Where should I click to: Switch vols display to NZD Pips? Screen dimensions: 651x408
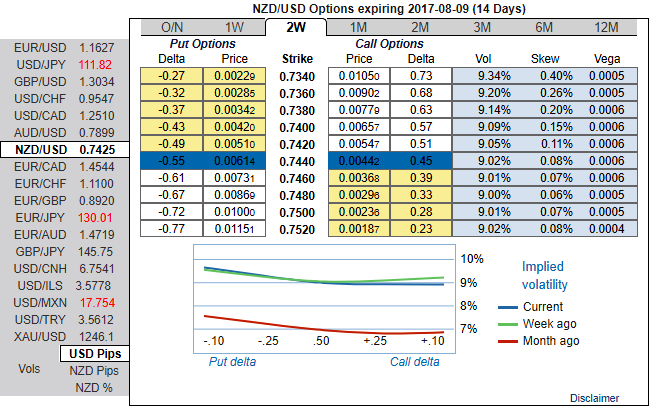(x=95, y=371)
